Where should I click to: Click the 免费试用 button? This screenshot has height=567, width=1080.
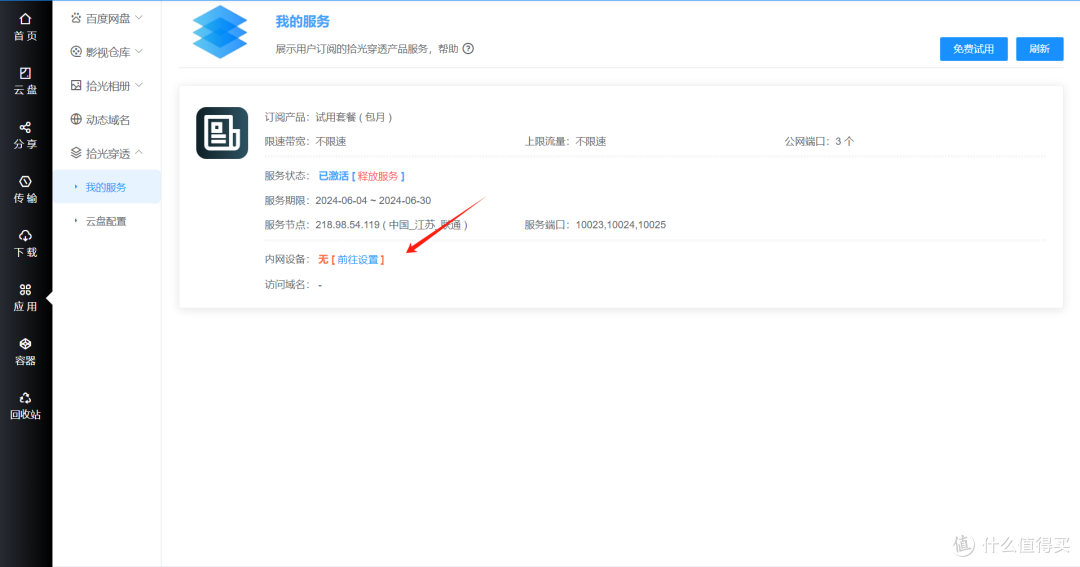coord(973,49)
